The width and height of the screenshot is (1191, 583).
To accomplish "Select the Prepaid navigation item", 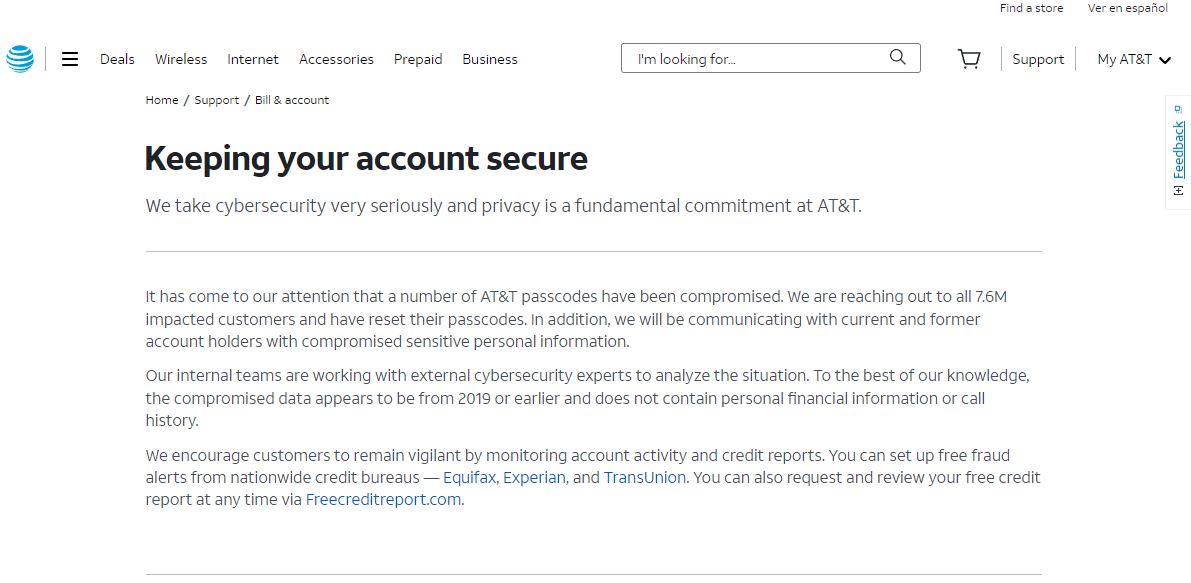I will (418, 59).
